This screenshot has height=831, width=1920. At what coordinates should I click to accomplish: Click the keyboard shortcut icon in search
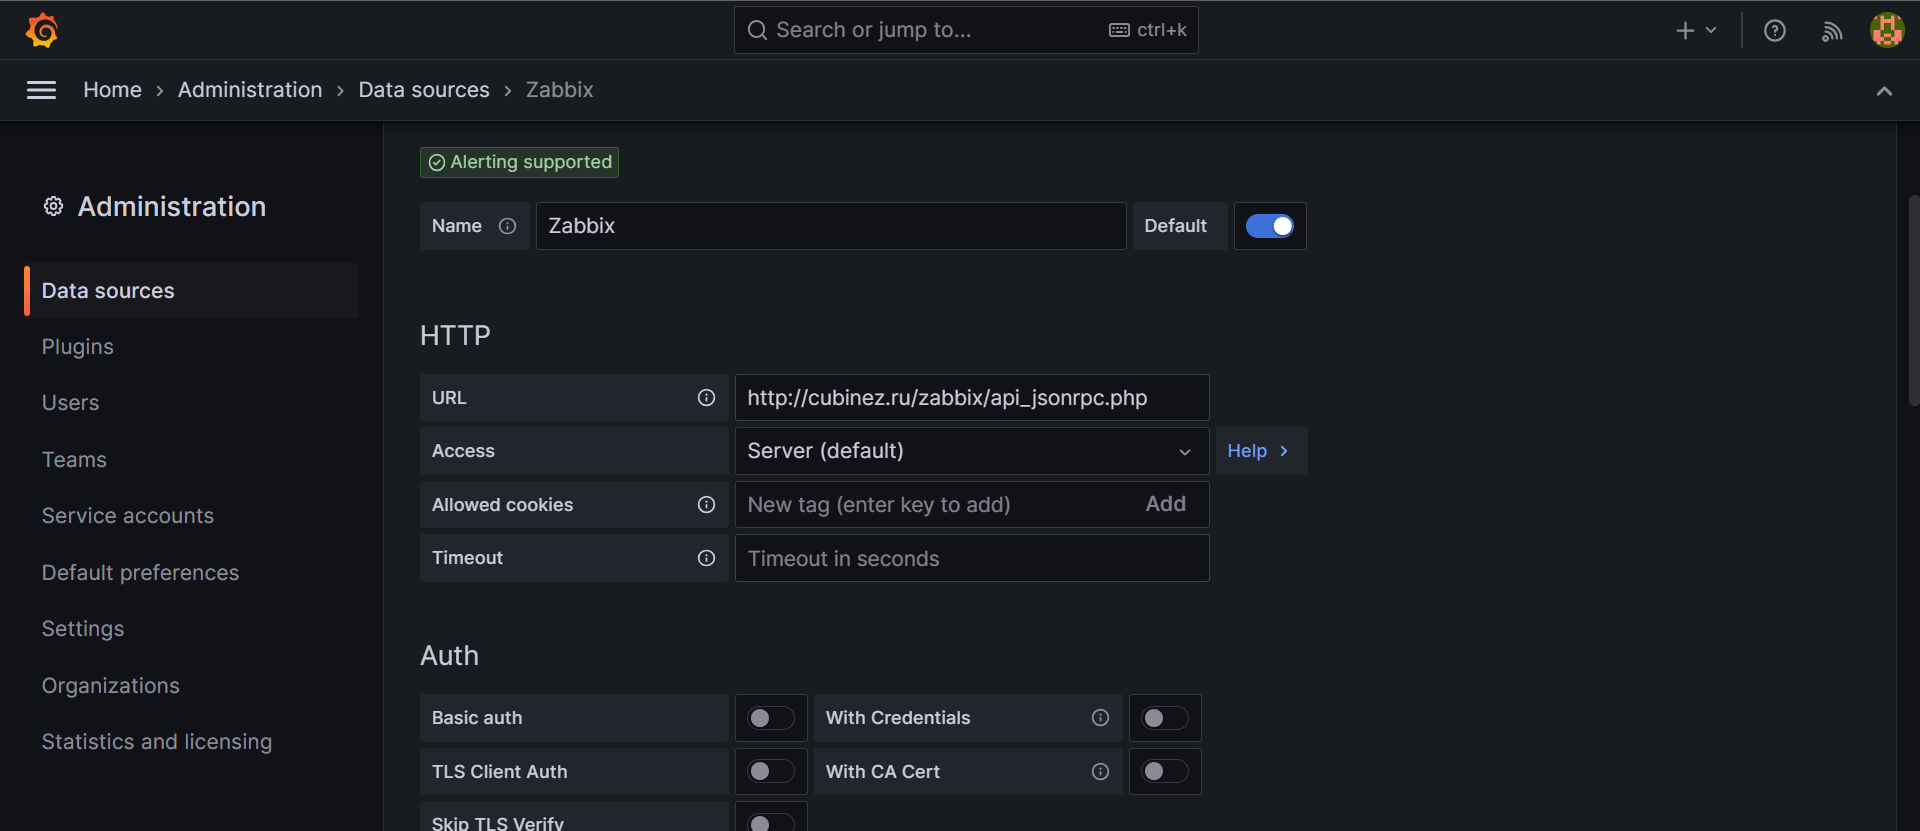pyautogui.click(x=1119, y=30)
